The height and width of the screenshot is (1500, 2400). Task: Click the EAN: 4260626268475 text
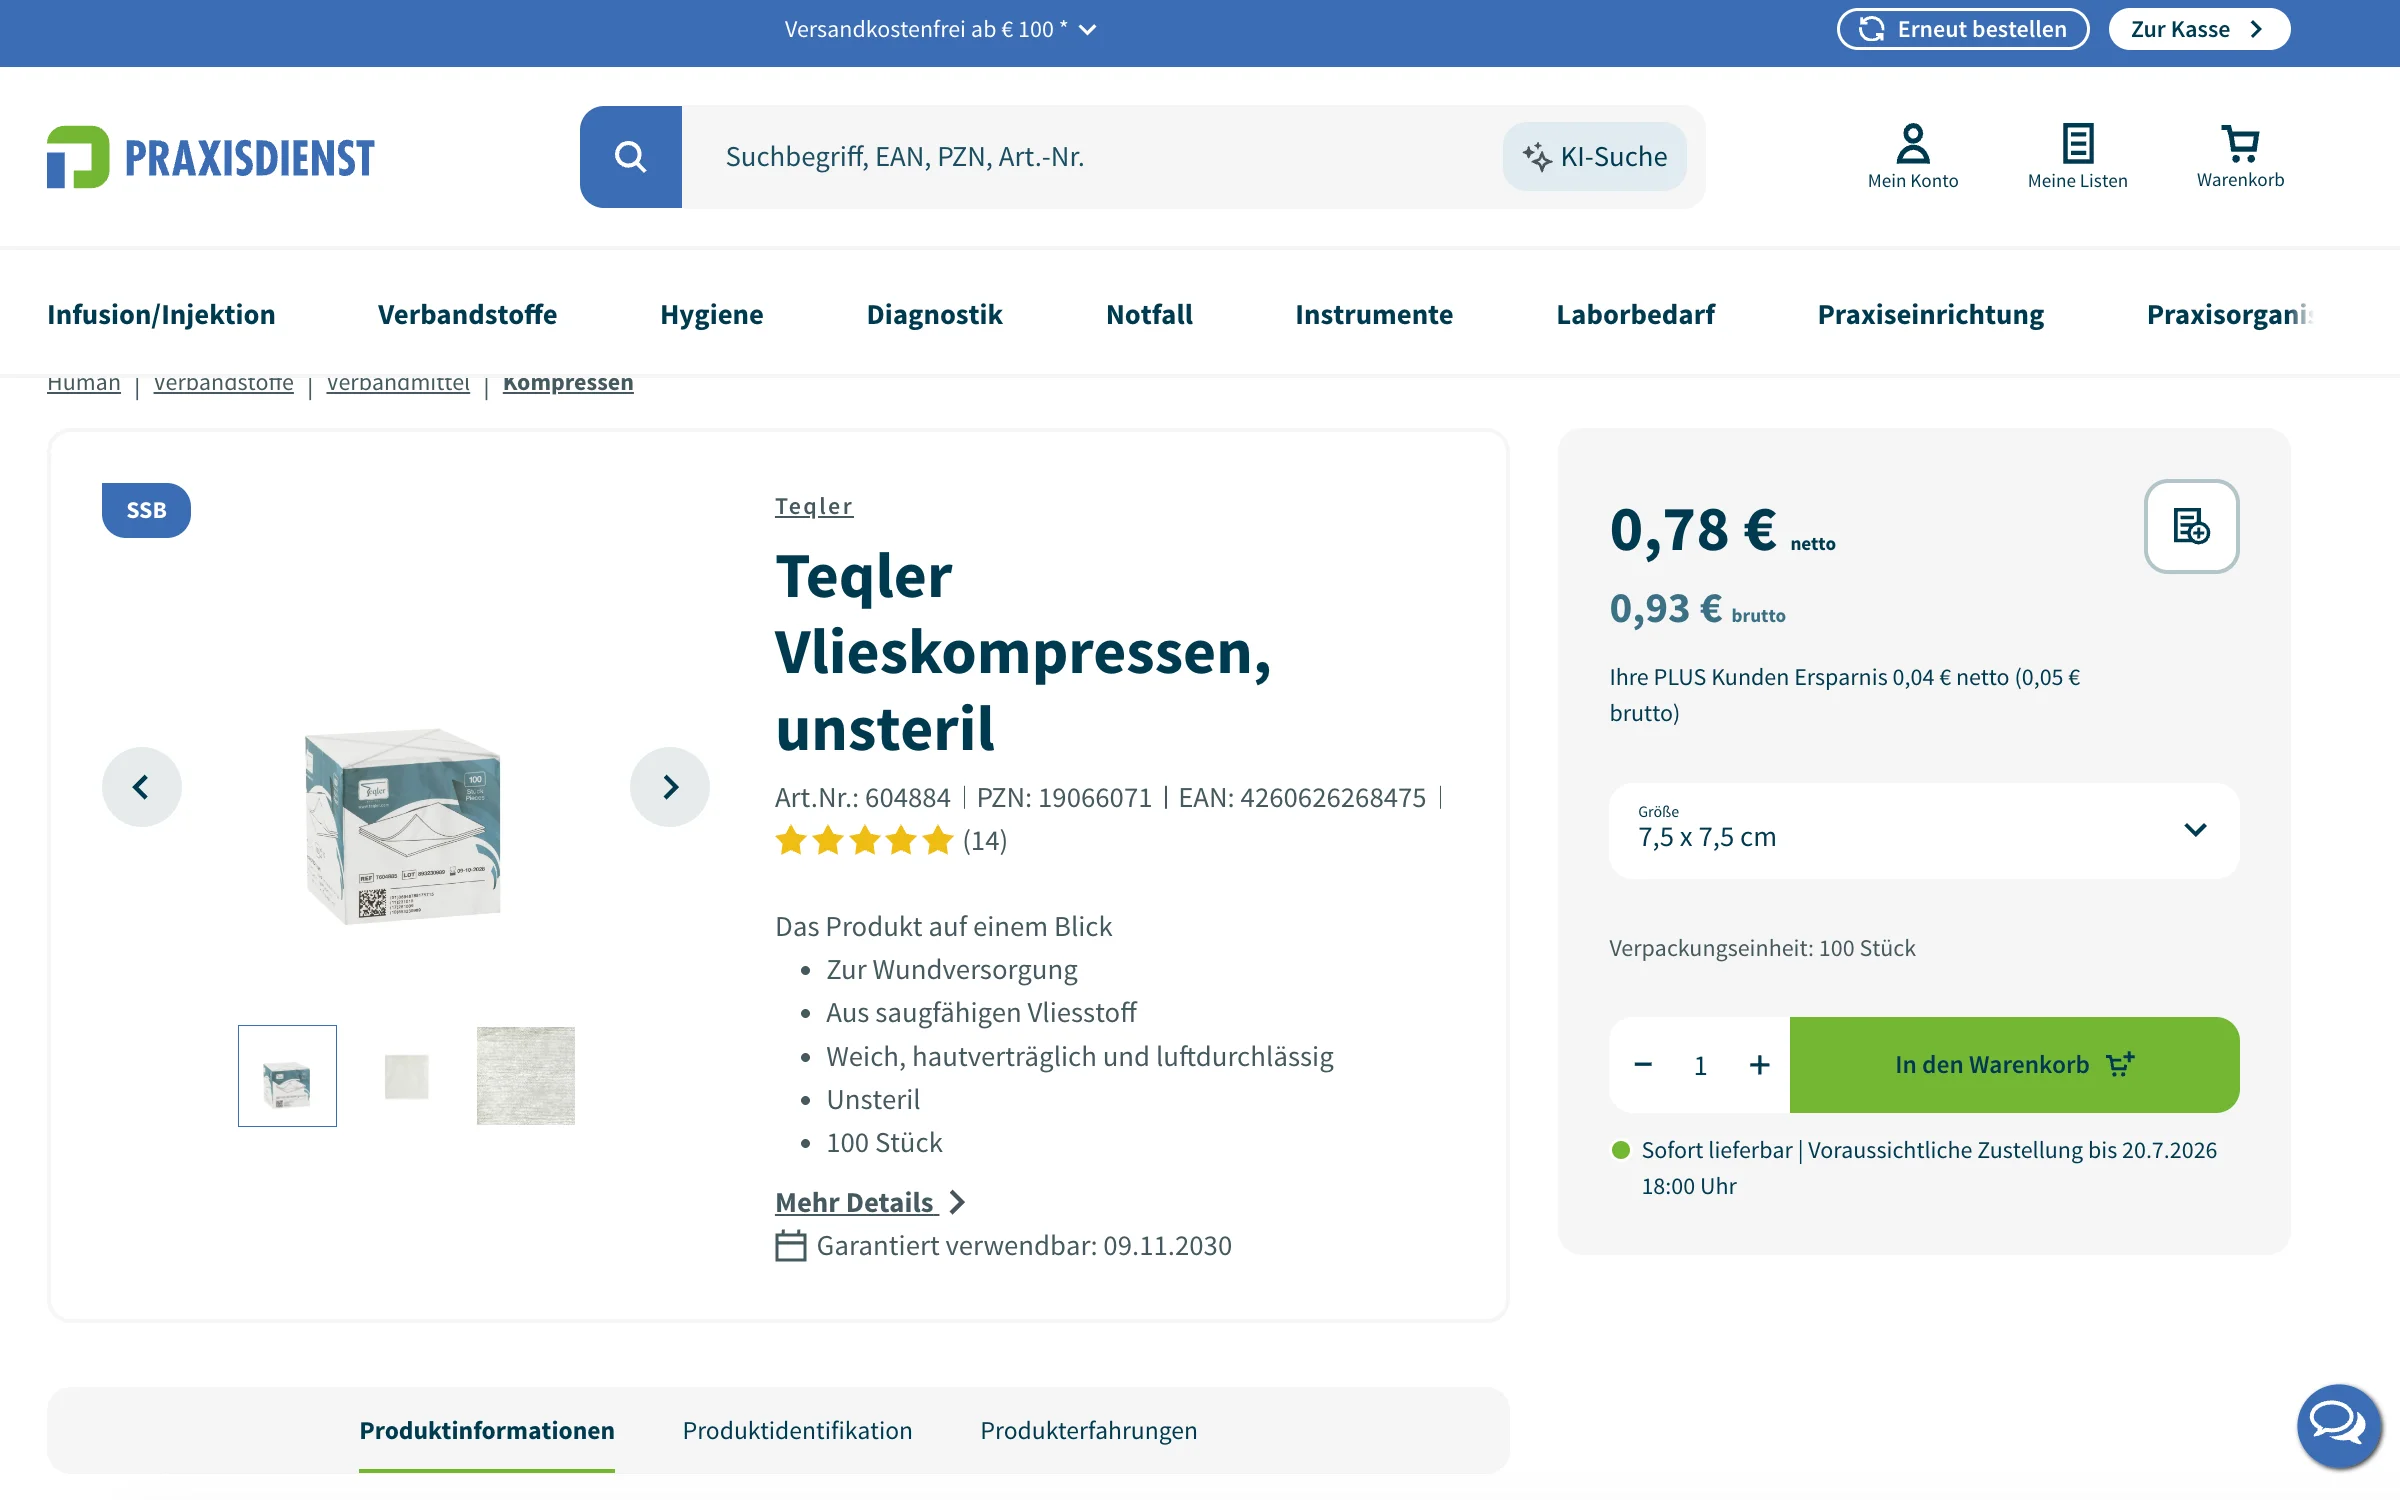pyautogui.click(x=1302, y=798)
